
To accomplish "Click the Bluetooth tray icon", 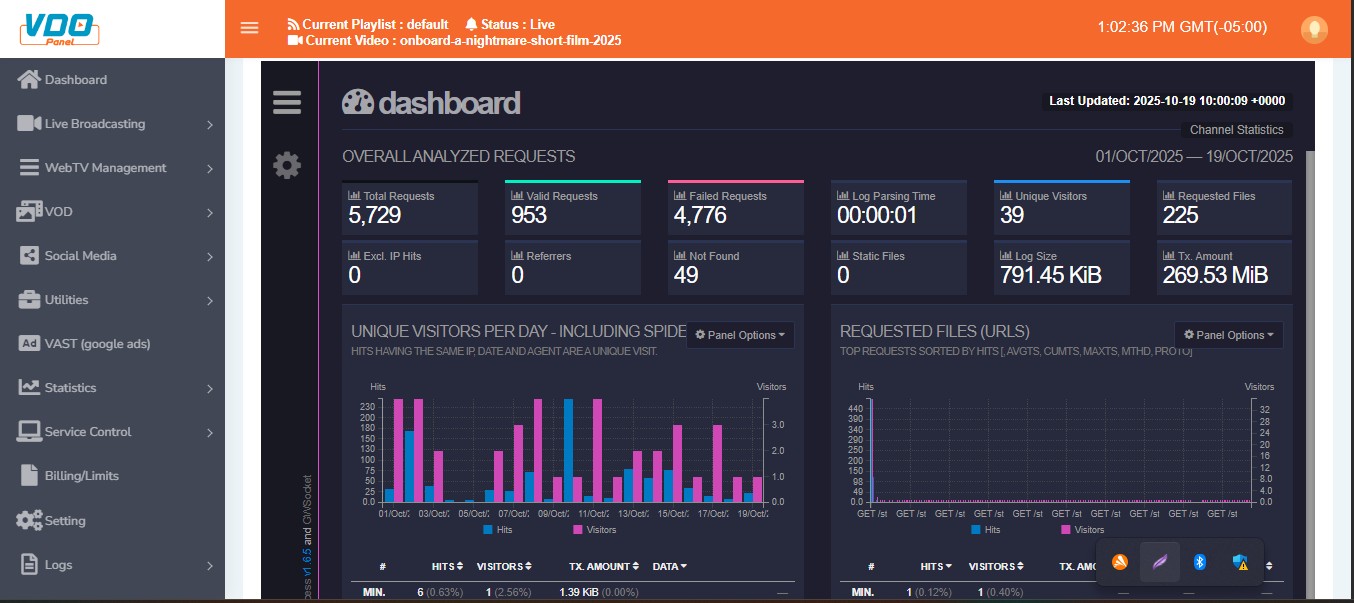I will click(1200, 563).
